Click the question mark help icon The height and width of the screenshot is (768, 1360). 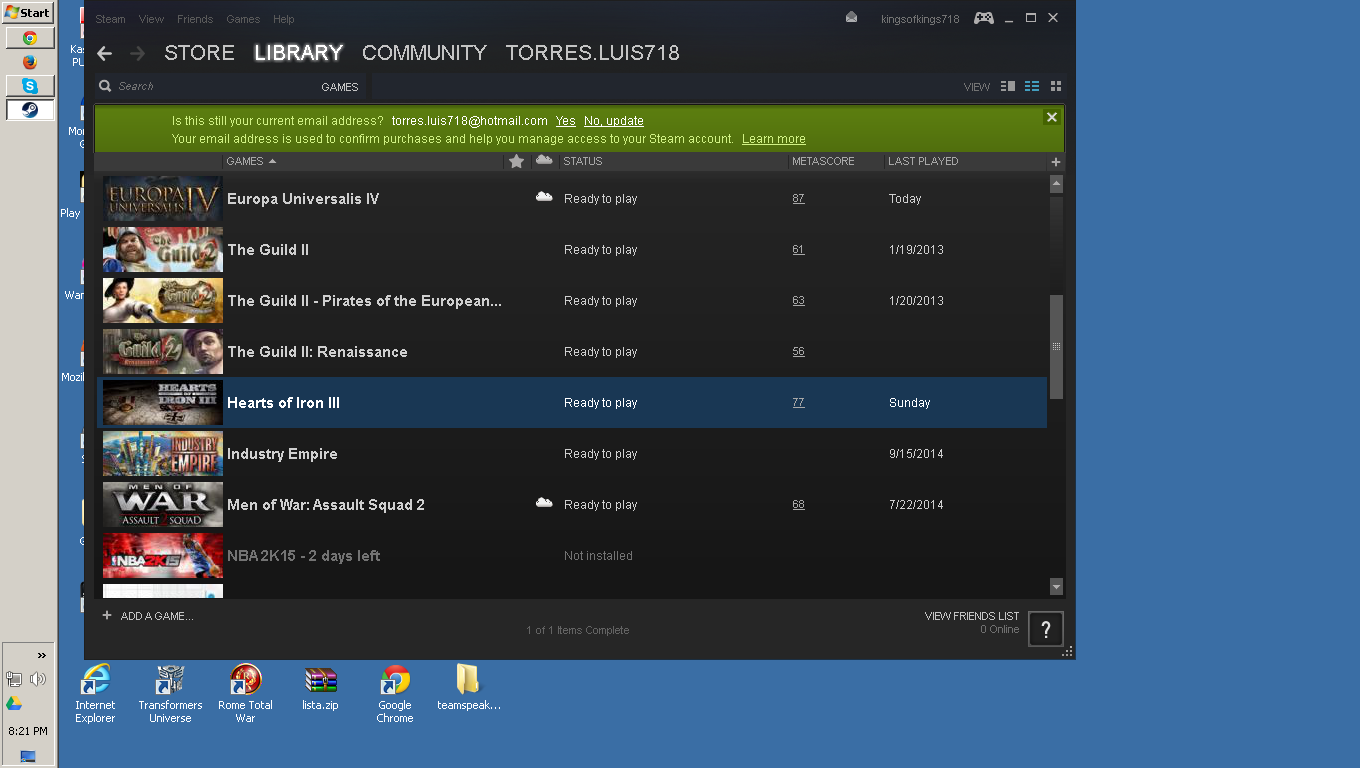coord(1045,629)
